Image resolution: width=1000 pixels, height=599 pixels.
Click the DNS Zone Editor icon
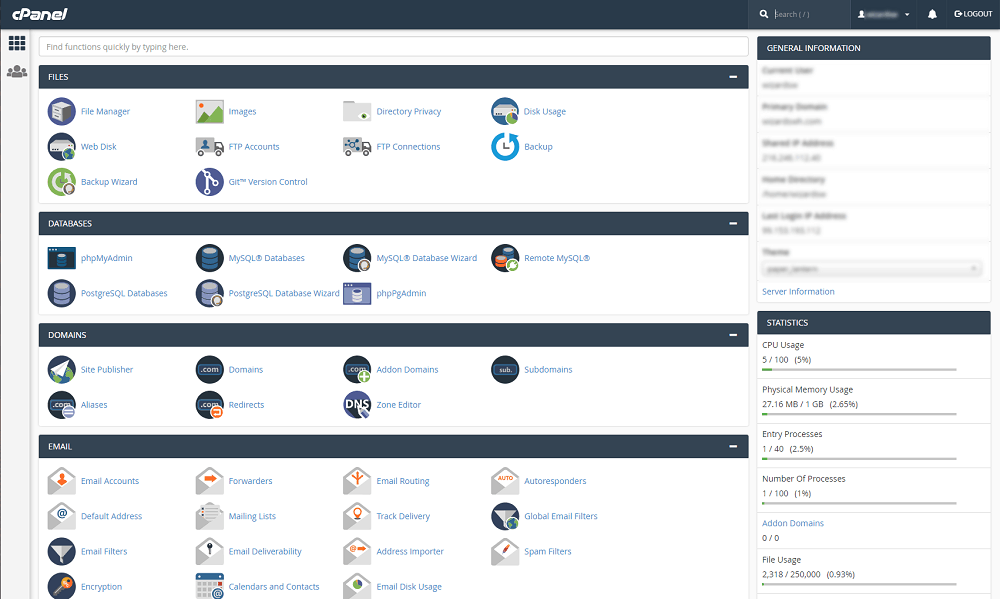(357, 405)
